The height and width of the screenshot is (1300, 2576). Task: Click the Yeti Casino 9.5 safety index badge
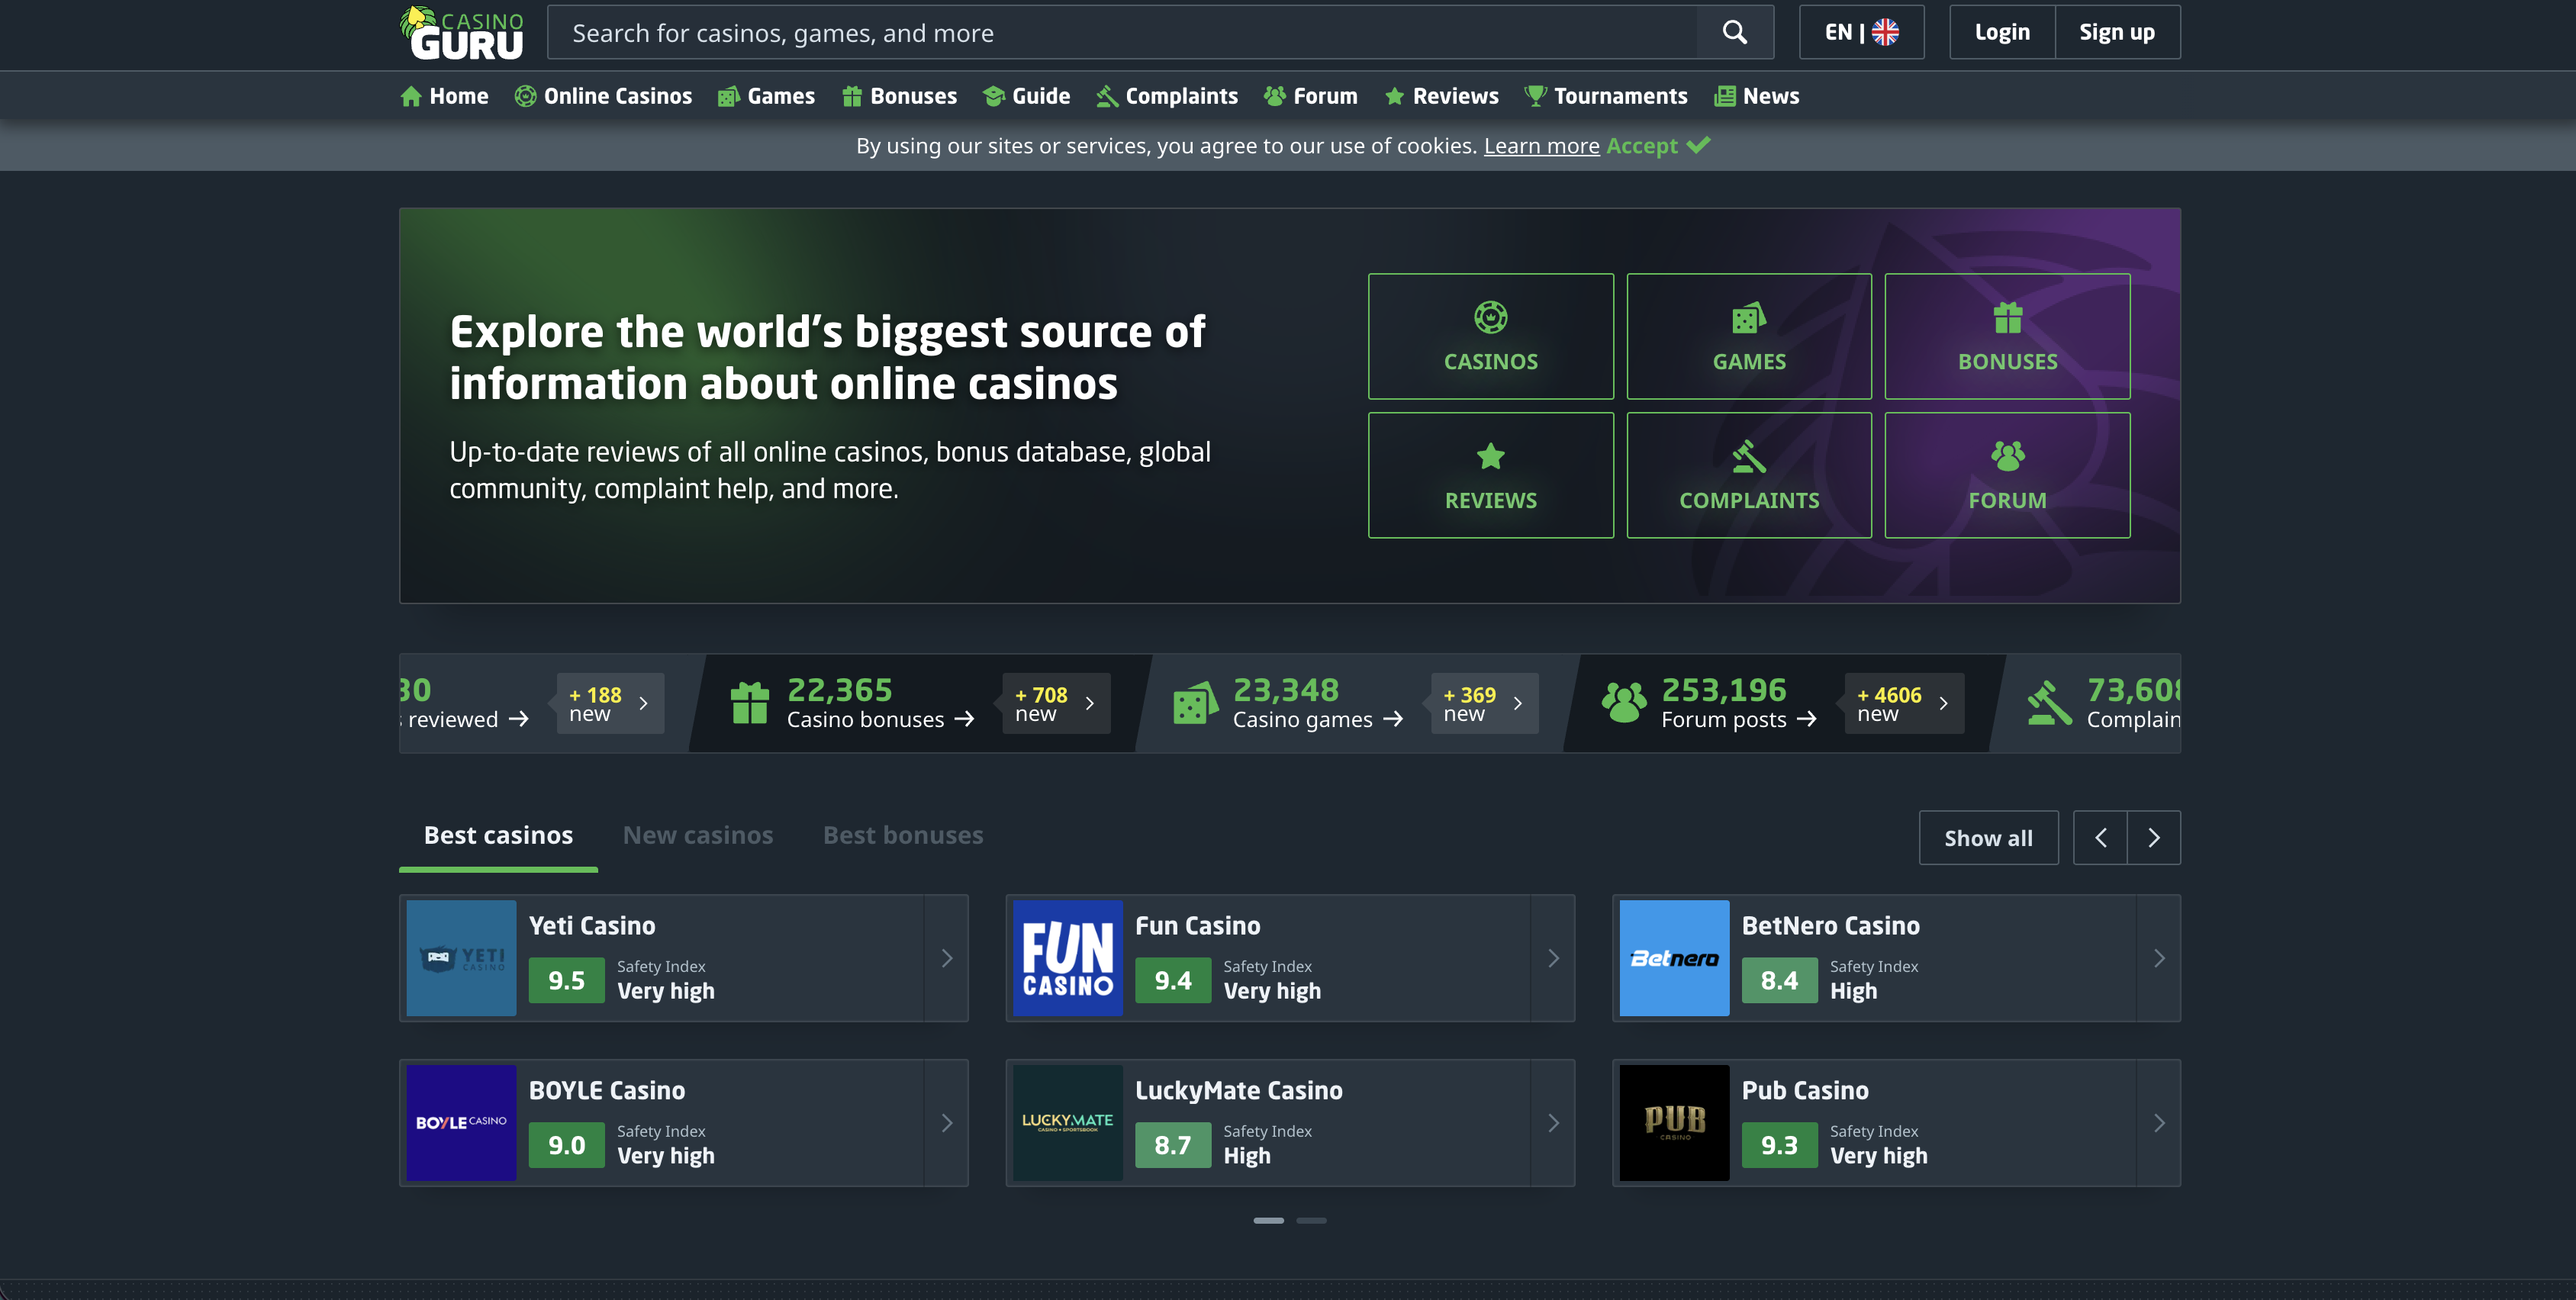pos(567,980)
